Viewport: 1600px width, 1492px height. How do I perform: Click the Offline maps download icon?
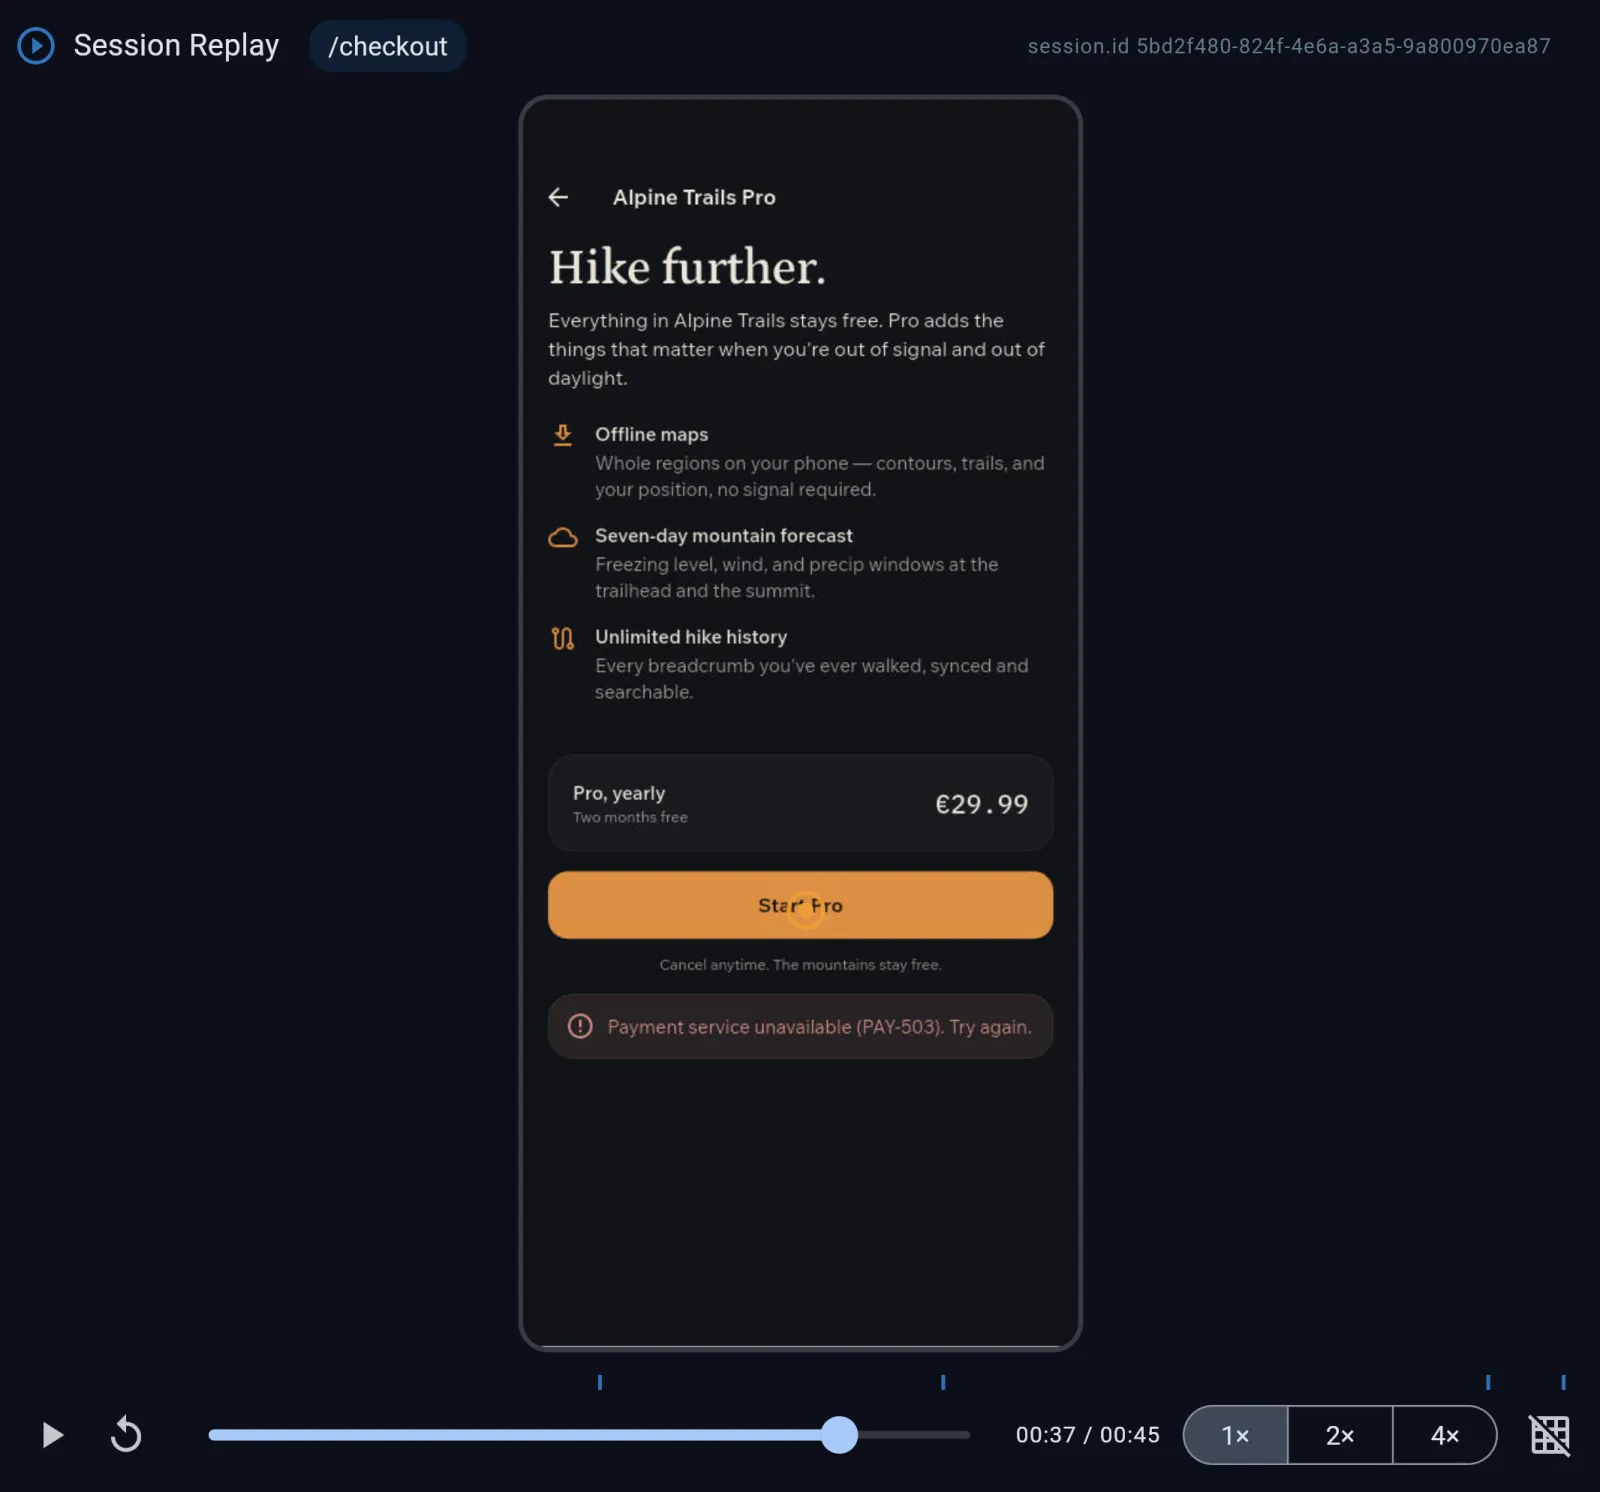[563, 435]
